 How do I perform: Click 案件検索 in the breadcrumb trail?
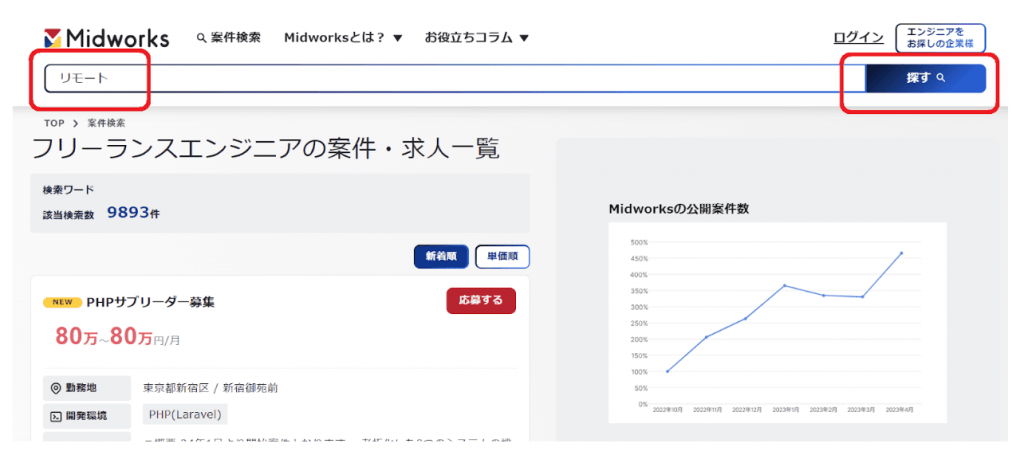106,123
